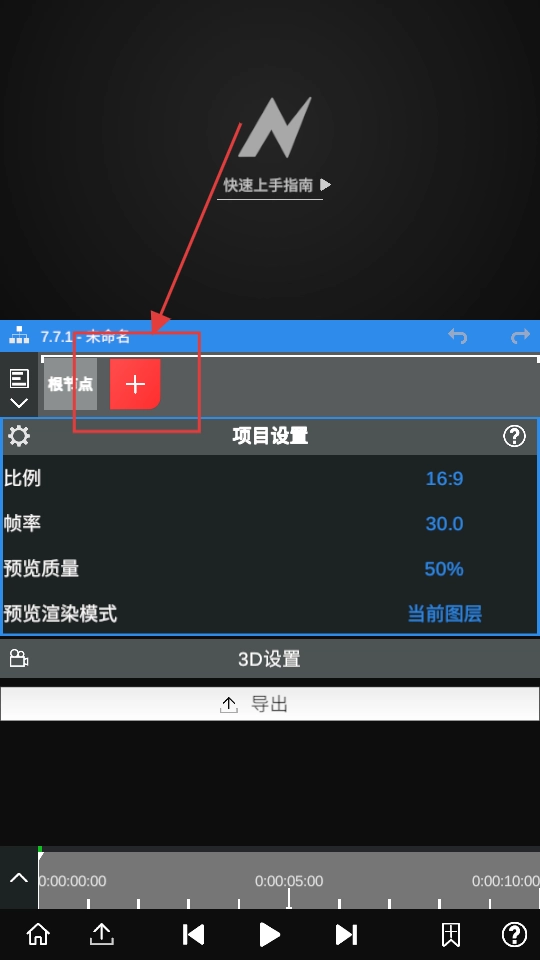The height and width of the screenshot is (960, 540).
Task: Jump to the previous frame marker
Action: 193,934
